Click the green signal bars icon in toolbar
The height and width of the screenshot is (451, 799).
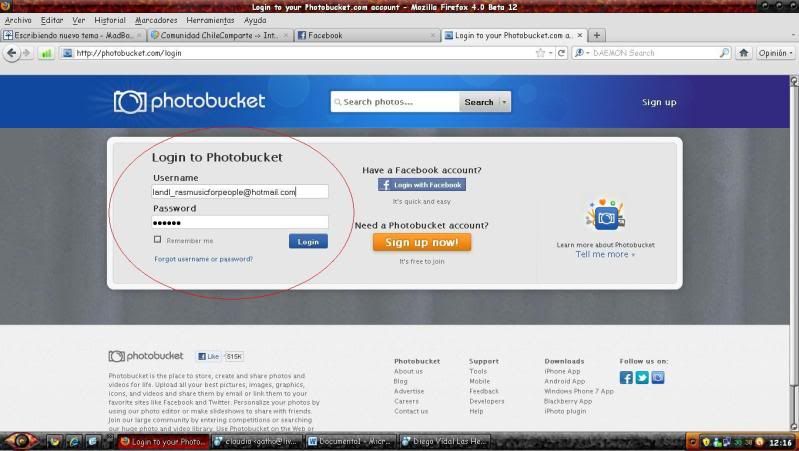(x=46, y=53)
